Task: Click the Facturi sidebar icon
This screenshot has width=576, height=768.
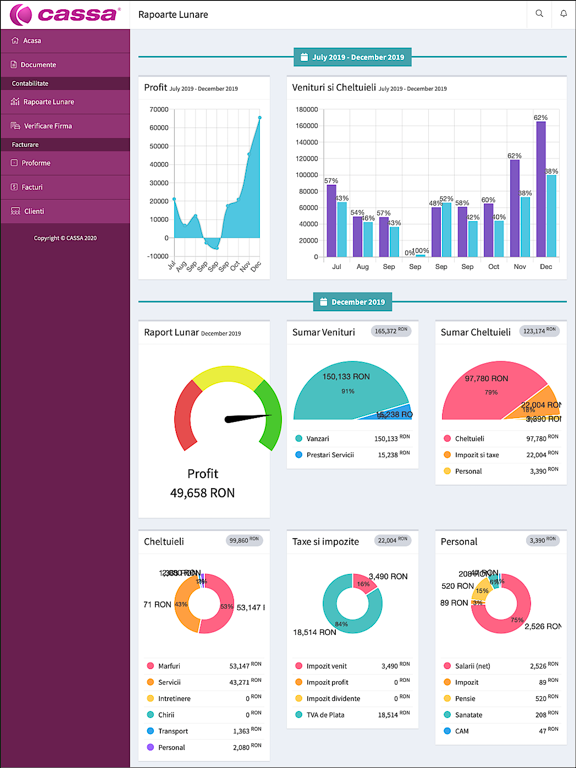Action: pos(14,187)
